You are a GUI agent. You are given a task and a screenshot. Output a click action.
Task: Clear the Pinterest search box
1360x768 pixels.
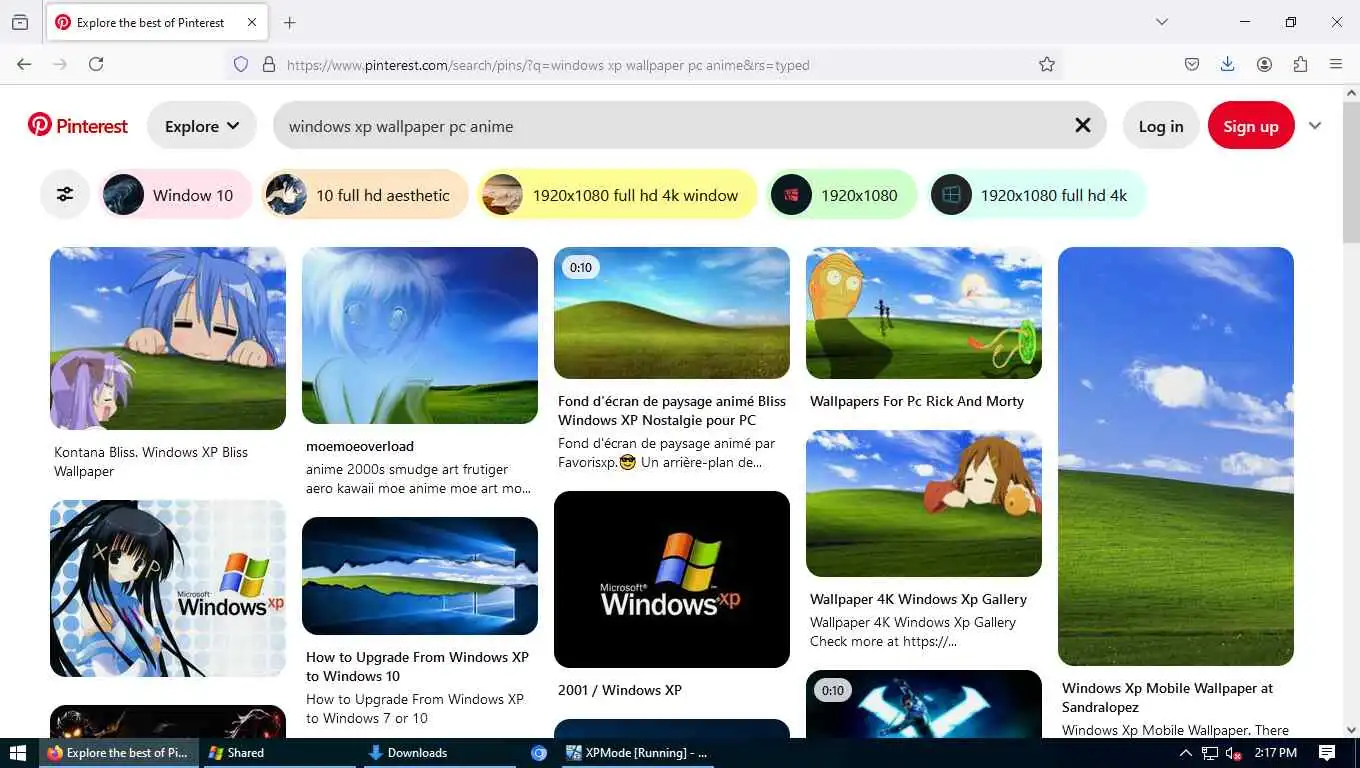pyautogui.click(x=1082, y=126)
